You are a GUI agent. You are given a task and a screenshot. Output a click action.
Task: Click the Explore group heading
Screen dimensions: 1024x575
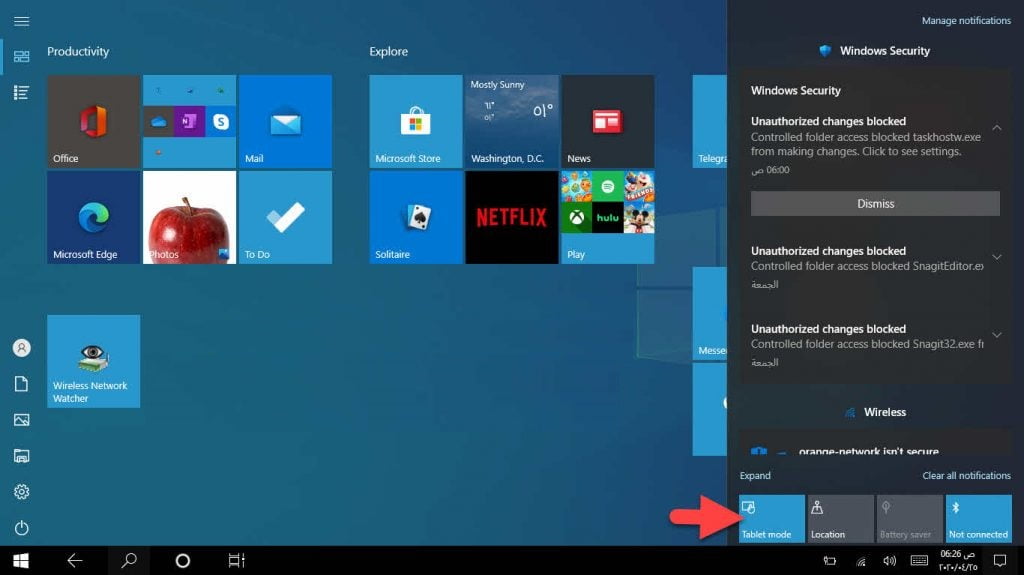pyautogui.click(x=389, y=52)
